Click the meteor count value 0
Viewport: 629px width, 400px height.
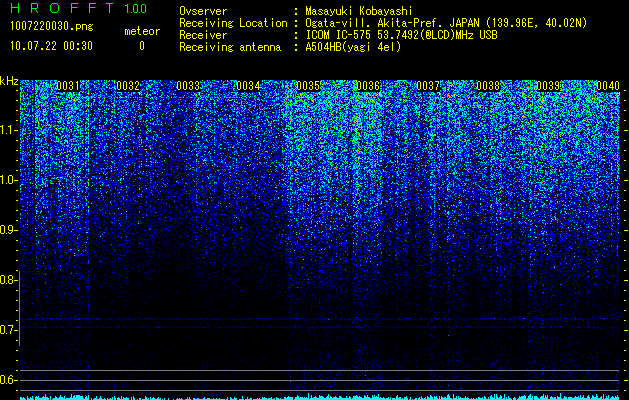pyautogui.click(x=142, y=46)
